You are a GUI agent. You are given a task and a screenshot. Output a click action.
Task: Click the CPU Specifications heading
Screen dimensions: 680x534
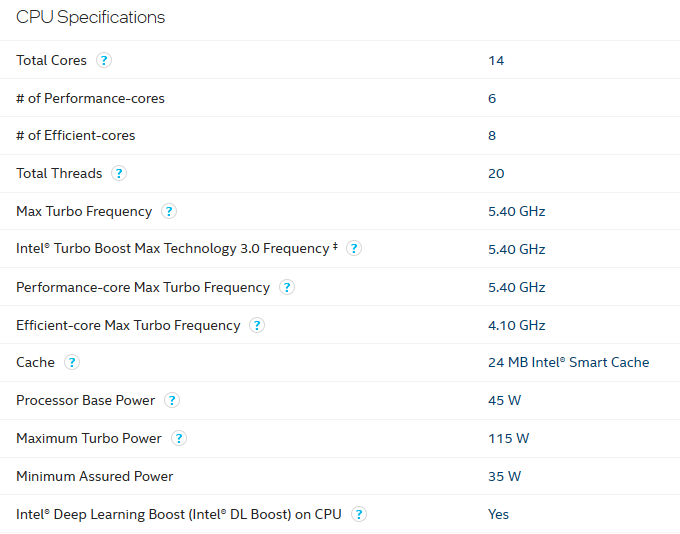point(91,17)
